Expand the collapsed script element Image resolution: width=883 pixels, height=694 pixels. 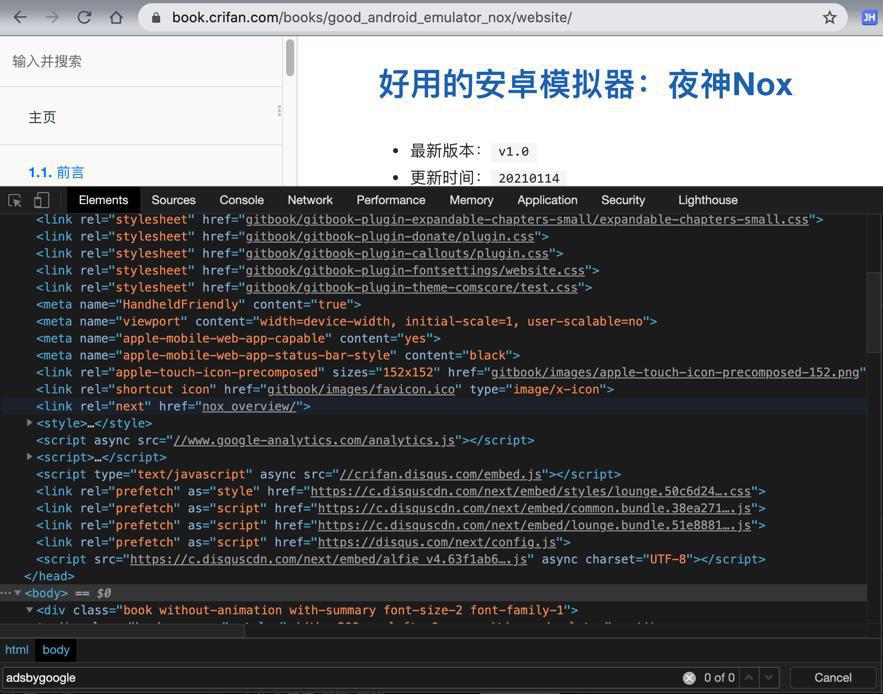coord(29,456)
